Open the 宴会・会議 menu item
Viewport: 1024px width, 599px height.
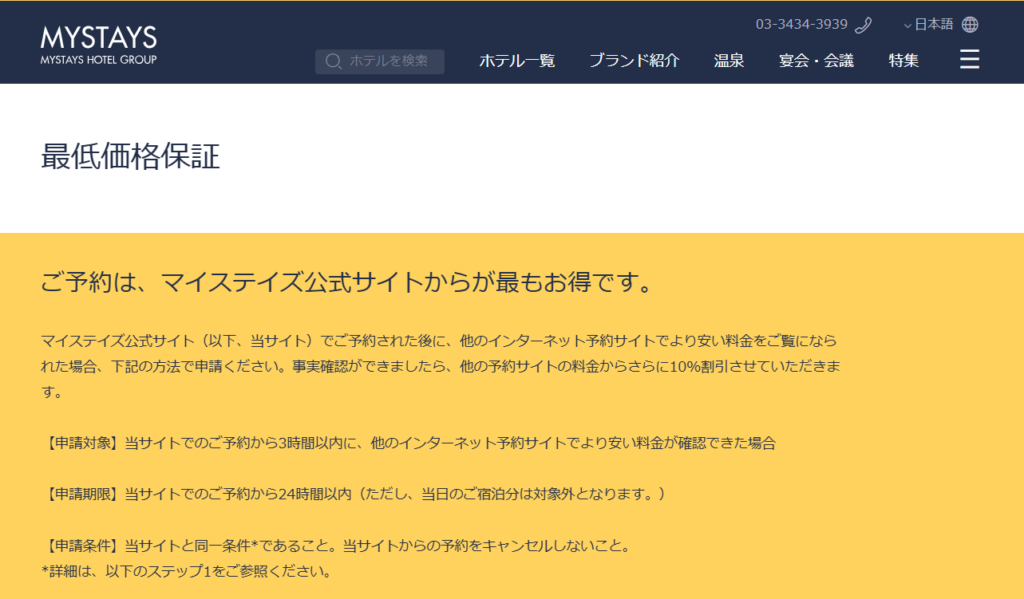[x=816, y=61]
